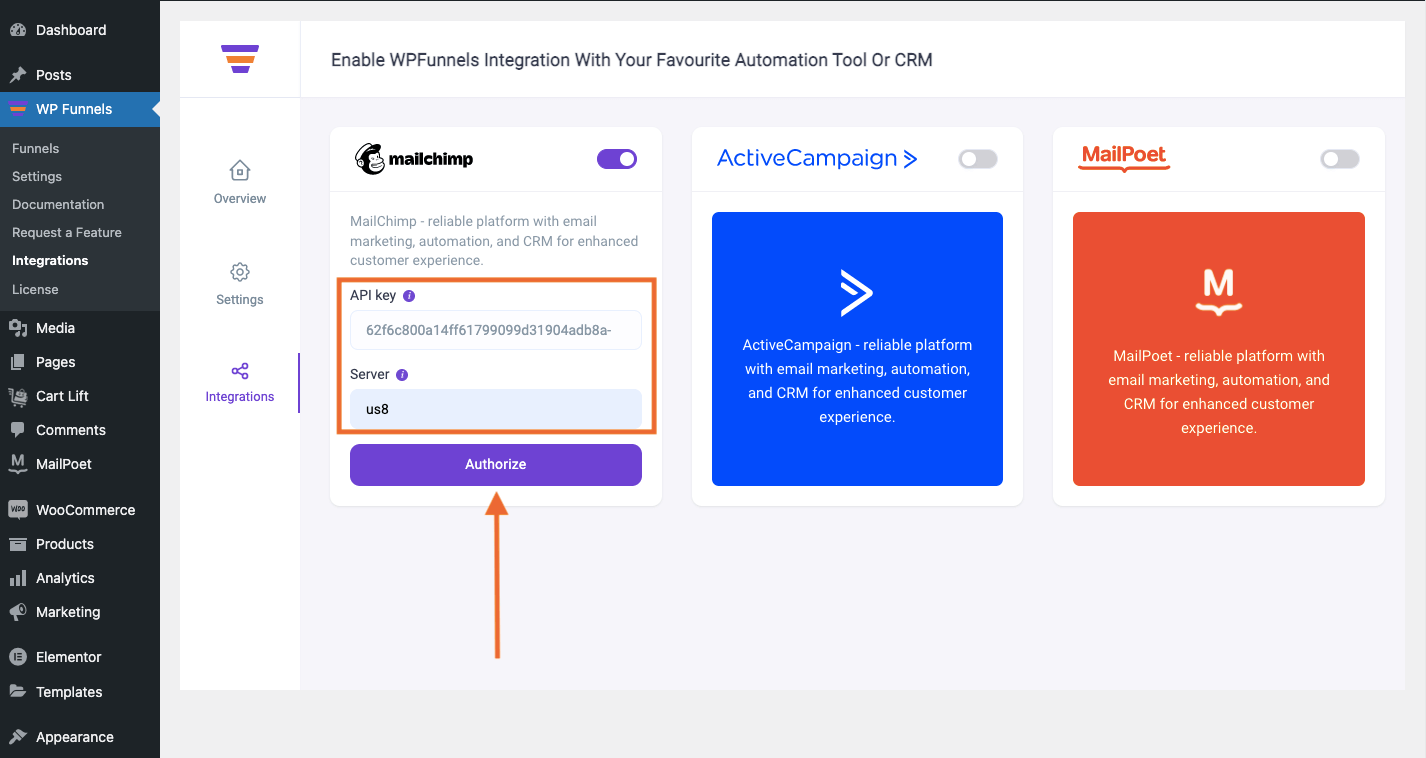Click the Templates folder icon
The width and height of the screenshot is (1426, 758).
tap(18, 692)
